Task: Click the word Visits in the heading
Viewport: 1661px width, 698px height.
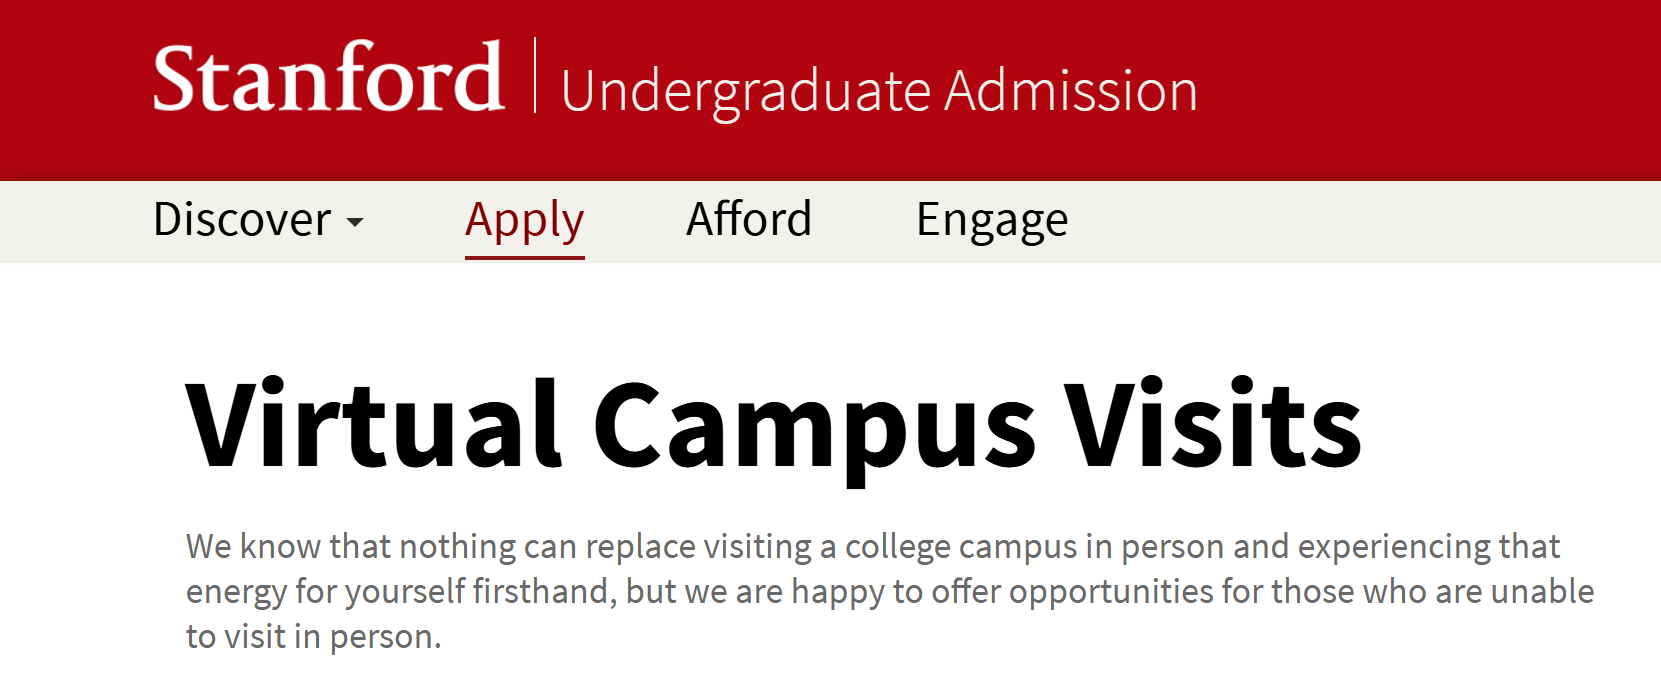Action: 1213,422
